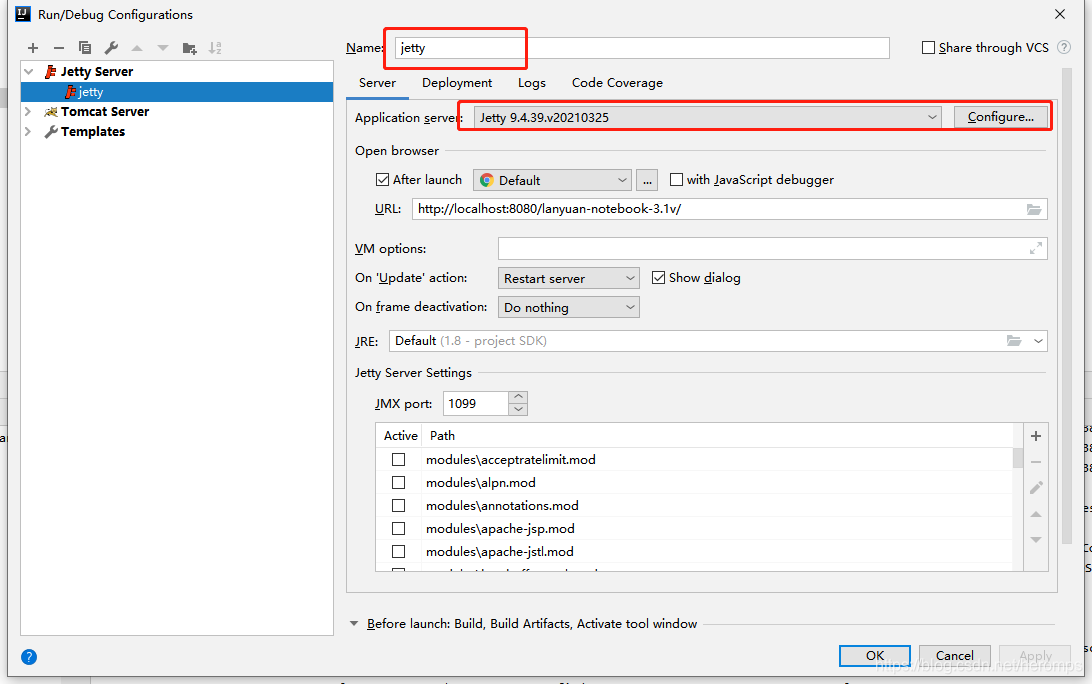Click the VM options input field
Viewport: 1092px width, 684px height.
click(x=772, y=249)
